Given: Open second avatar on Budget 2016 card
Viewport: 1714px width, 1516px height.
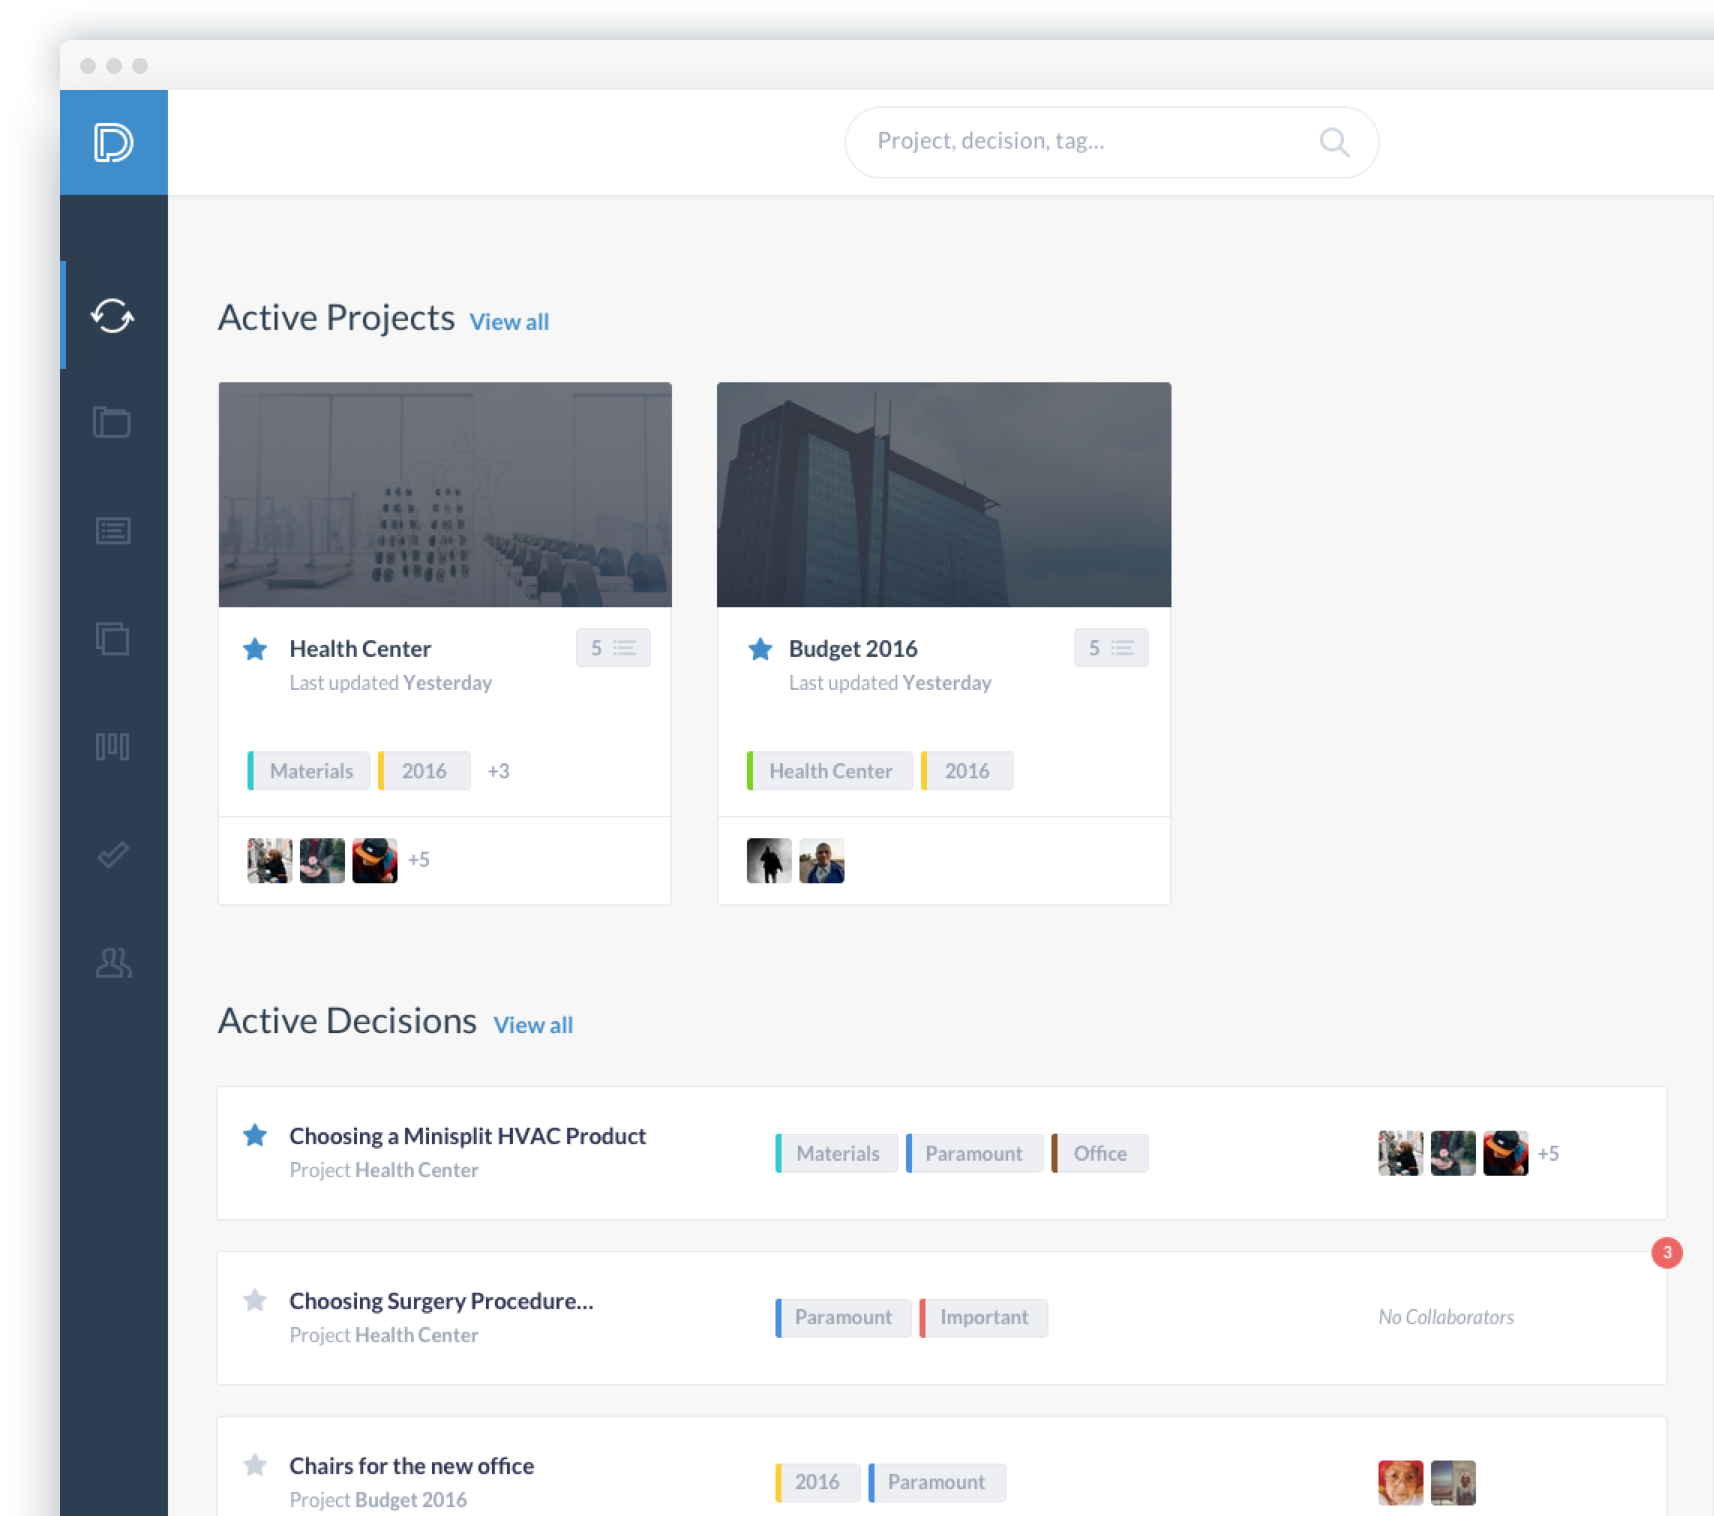Looking at the screenshot, I should 822,861.
